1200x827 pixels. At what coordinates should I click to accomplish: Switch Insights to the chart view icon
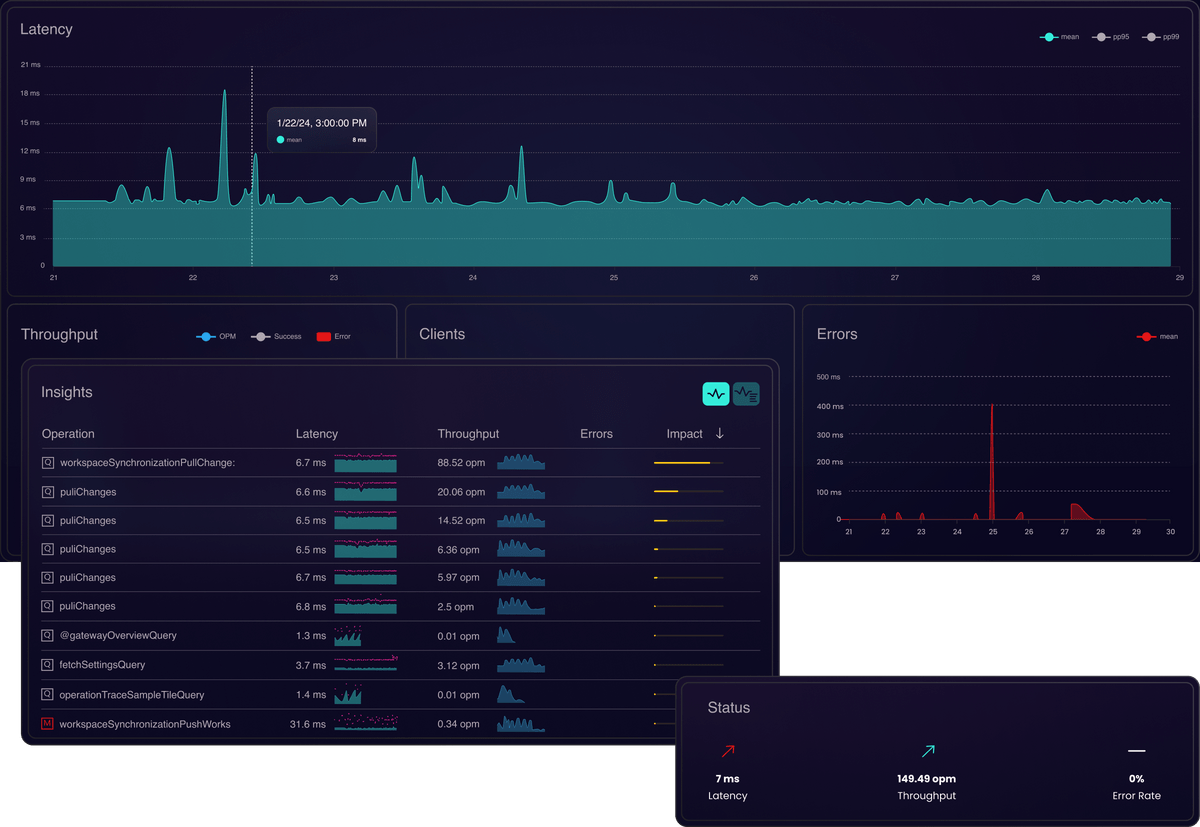[x=716, y=394]
